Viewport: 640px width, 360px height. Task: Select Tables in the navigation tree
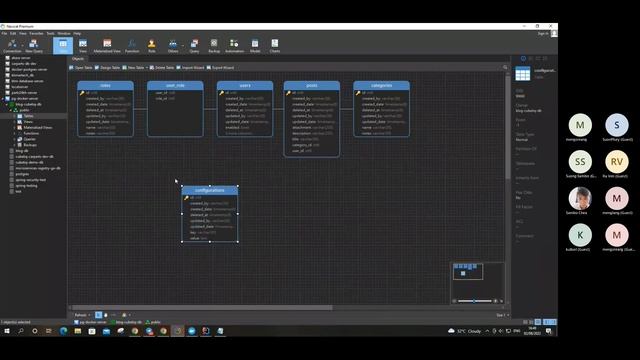tap(28, 116)
